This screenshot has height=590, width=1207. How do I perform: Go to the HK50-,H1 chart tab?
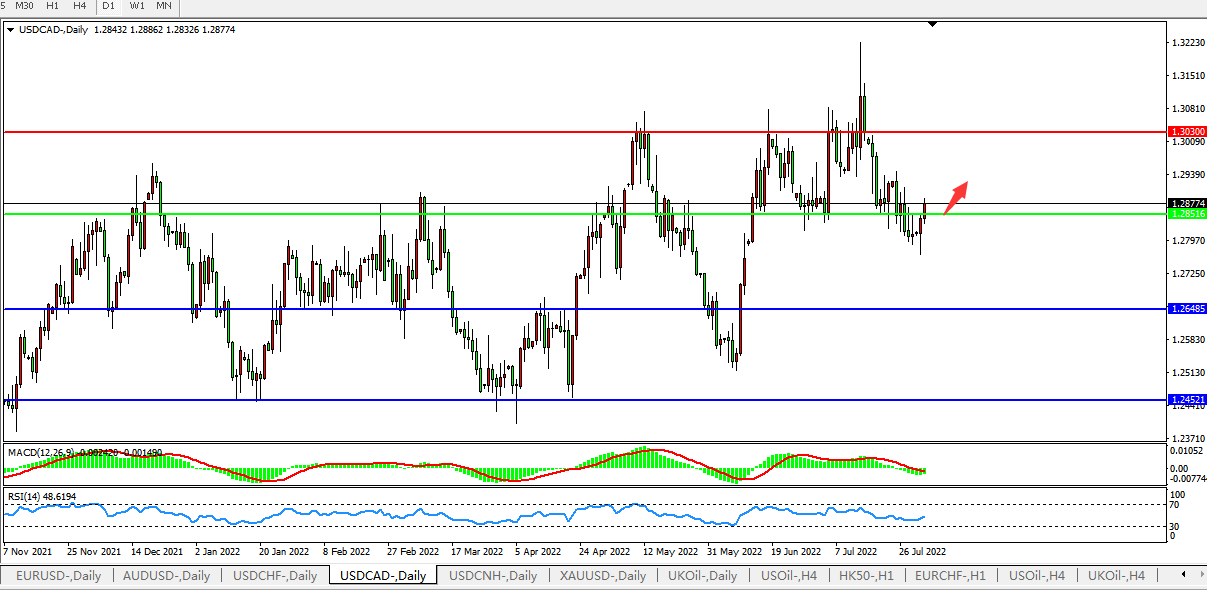[864, 576]
